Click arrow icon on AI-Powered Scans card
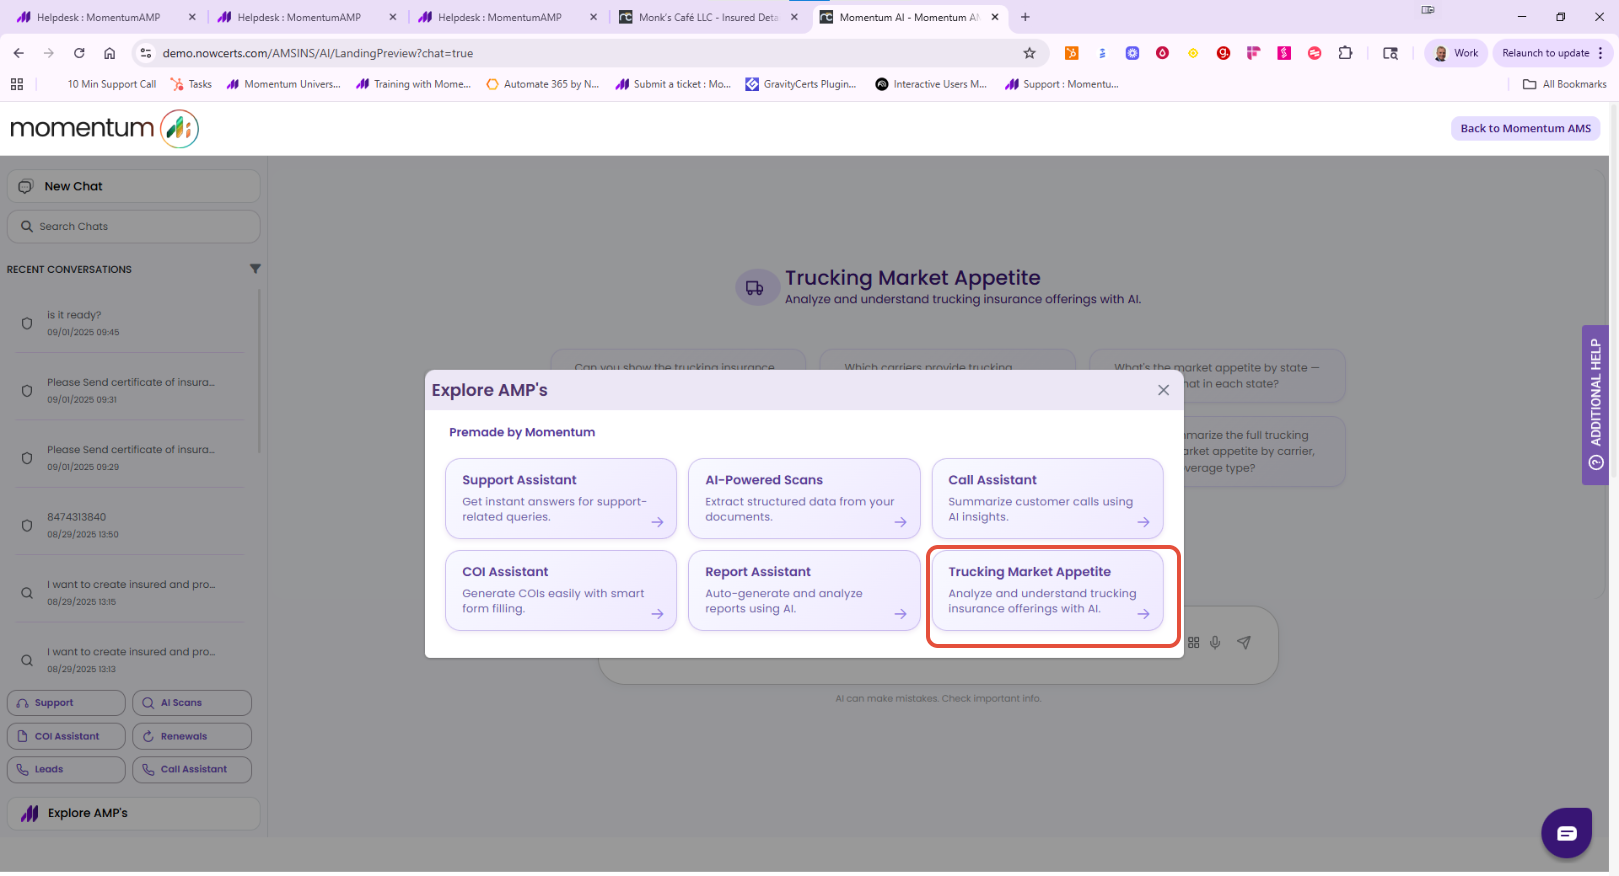The height and width of the screenshot is (876, 1619). coord(900,522)
